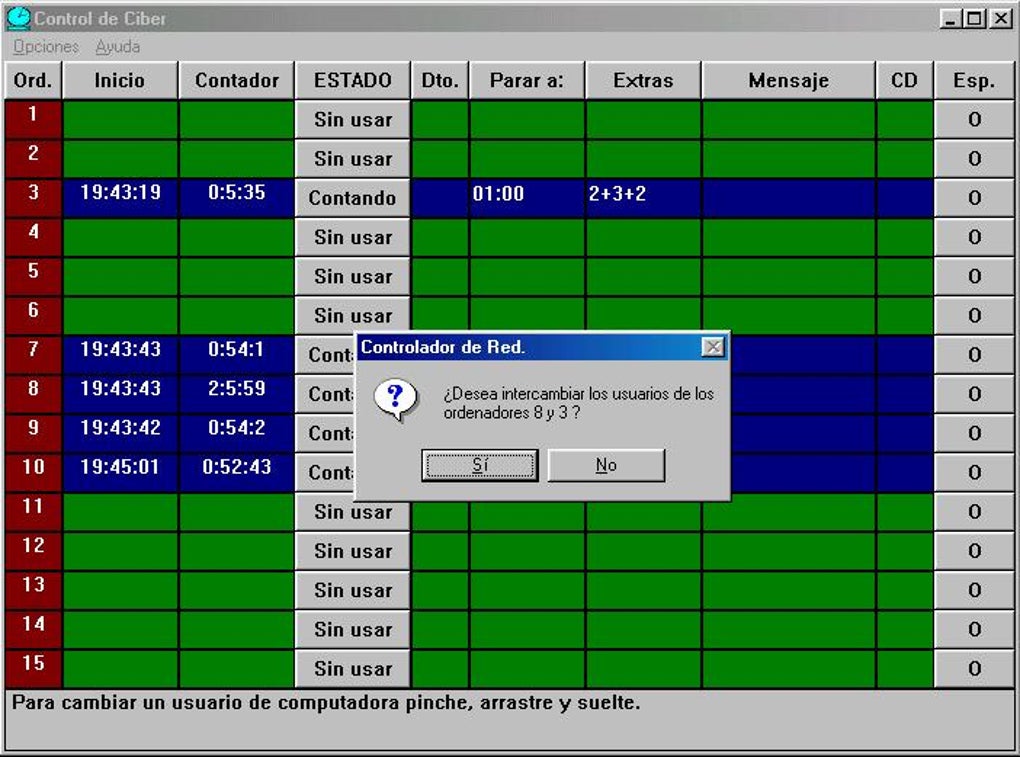The width and height of the screenshot is (1020, 757).
Task: Click the CD column header
Action: pos(904,80)
